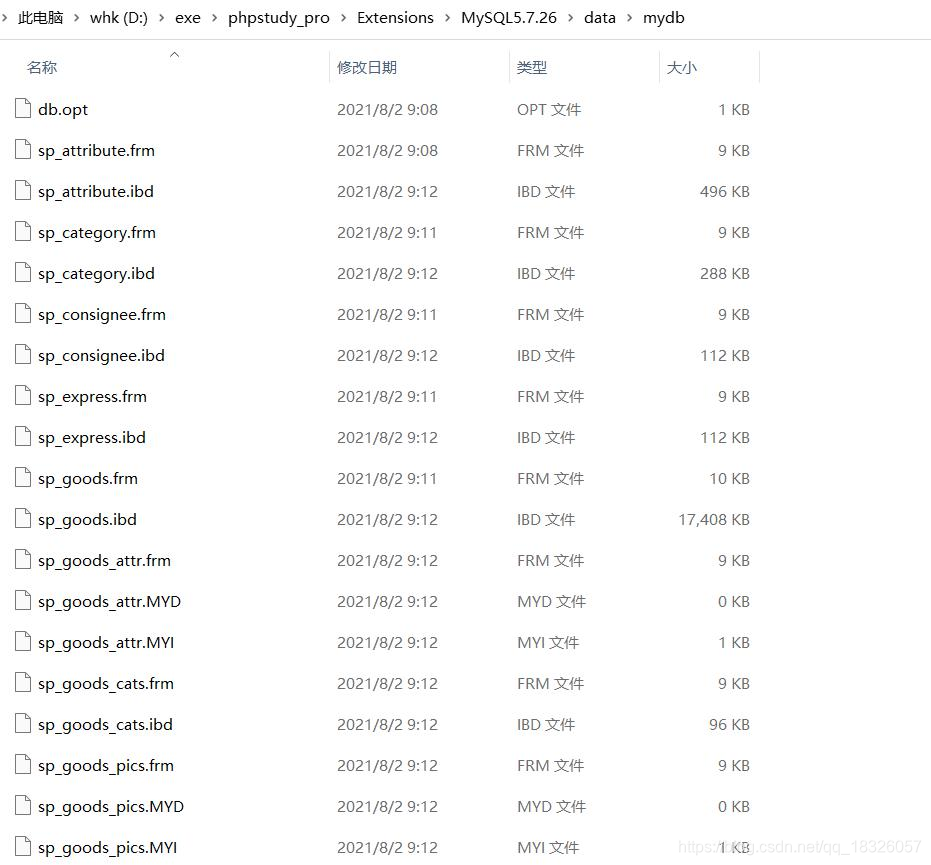Expand the chevron after whk (D:)
The width and height of the screenshot is (931, 865).
(162, 18)
